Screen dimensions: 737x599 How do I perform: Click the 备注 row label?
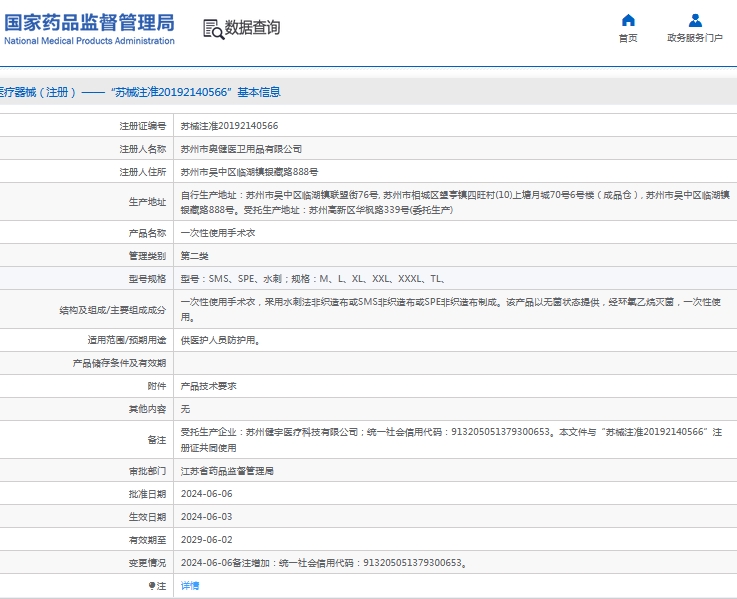pyautogui.click(x=157, y=440)
